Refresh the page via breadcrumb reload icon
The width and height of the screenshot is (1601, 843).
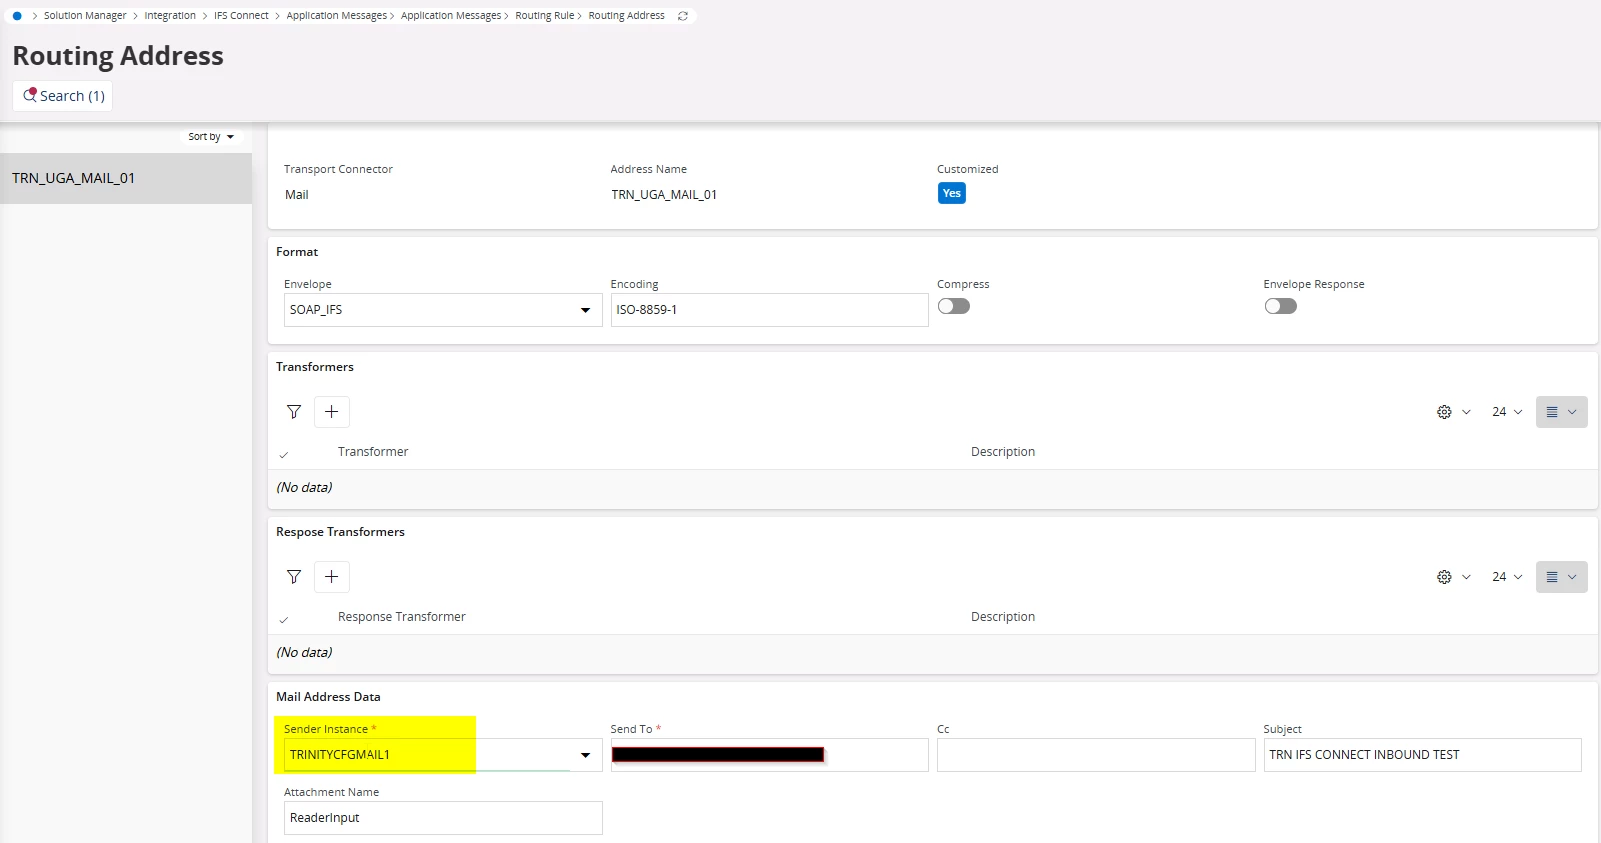pos(683,16)
